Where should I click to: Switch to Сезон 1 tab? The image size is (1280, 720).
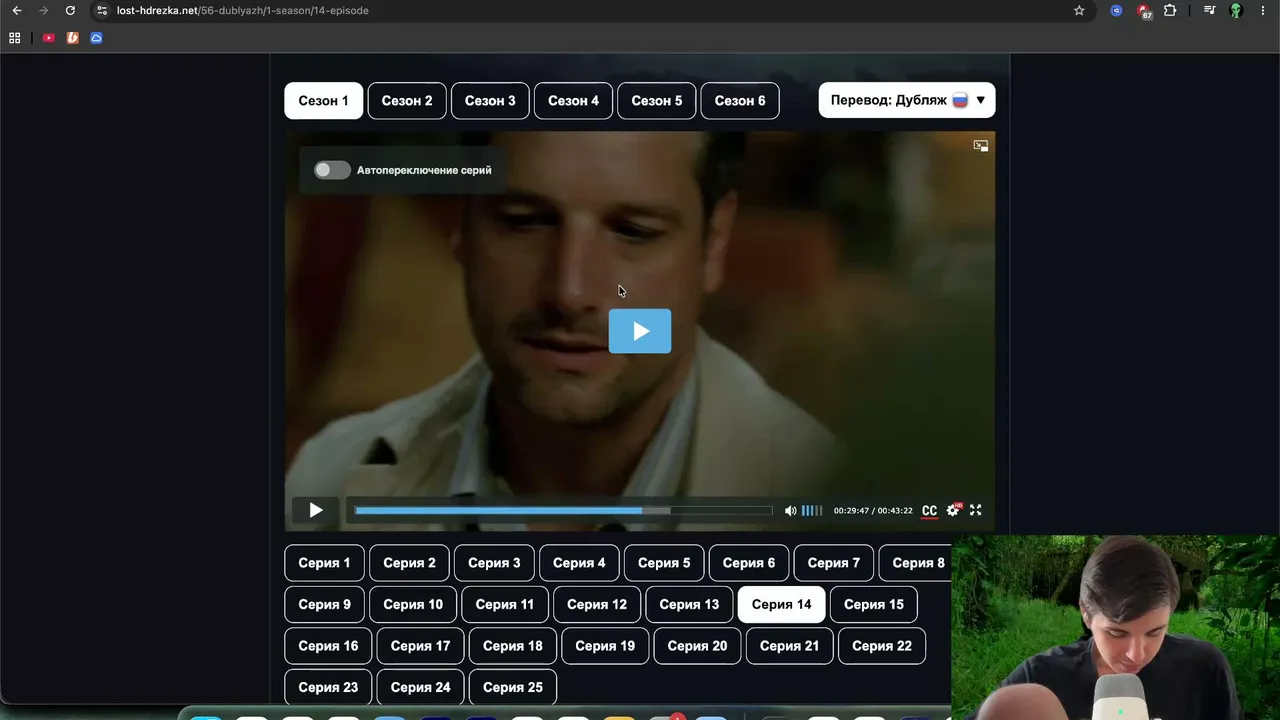point(323,101)
